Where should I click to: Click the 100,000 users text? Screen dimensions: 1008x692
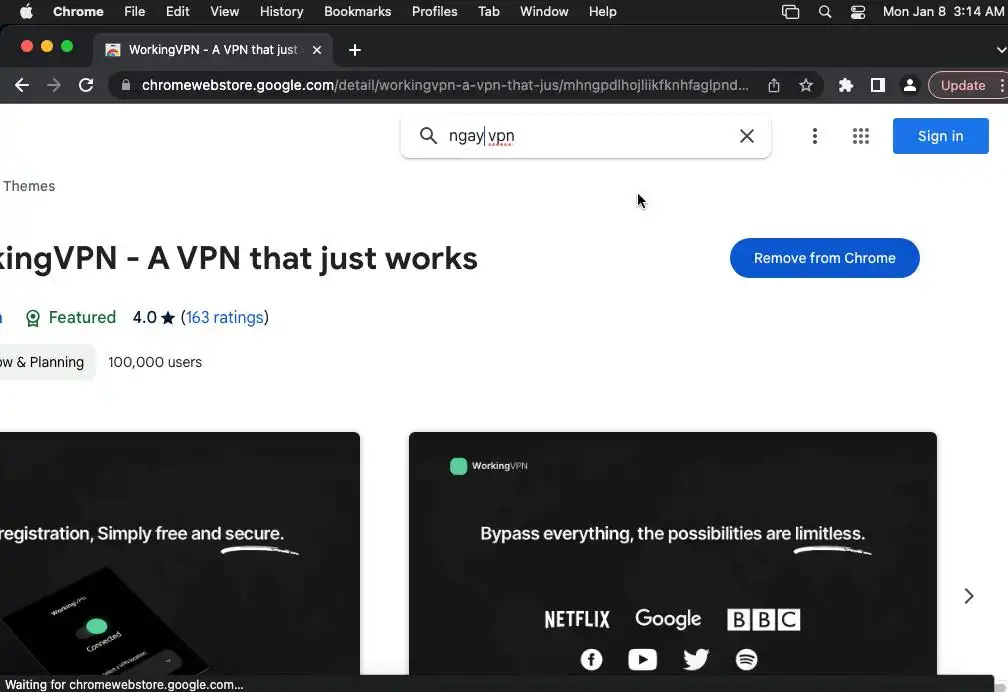pyautogui.click(x=155, y=362)
